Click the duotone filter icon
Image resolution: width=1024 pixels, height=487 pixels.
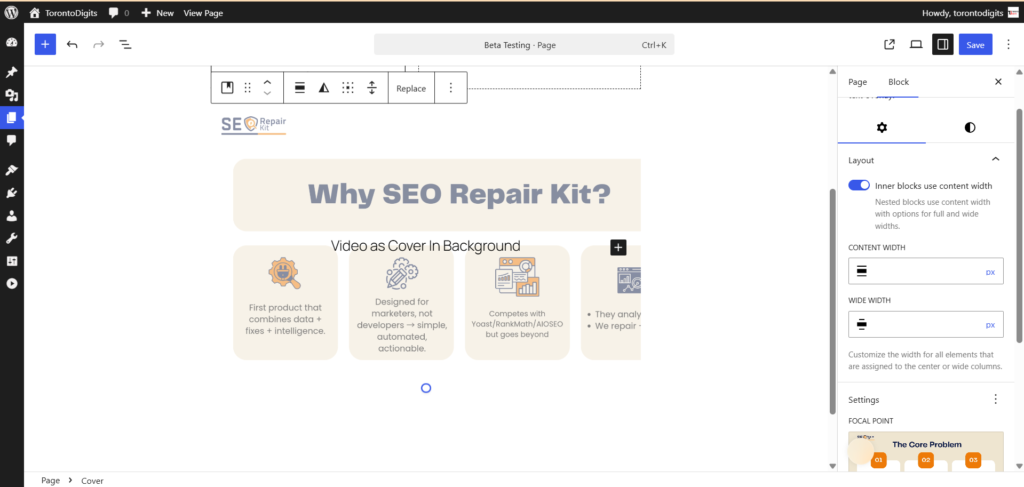click(x=323, y=88)
